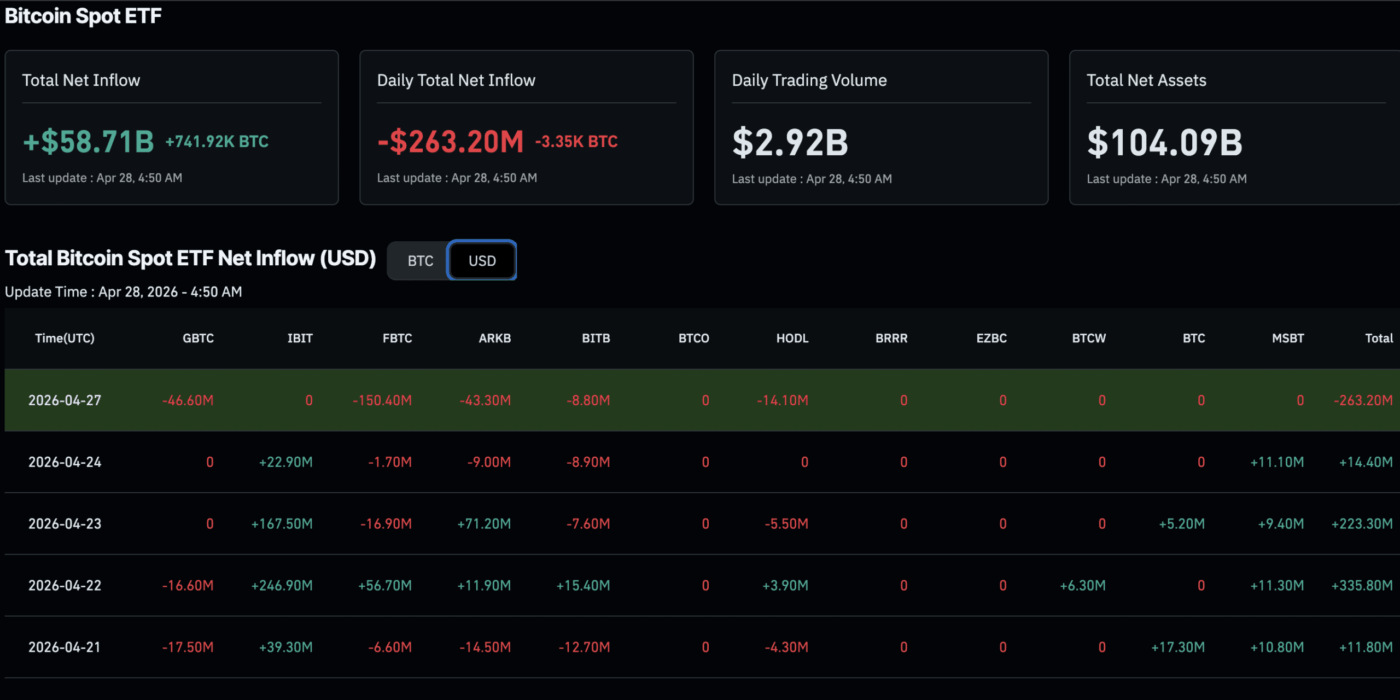The image size is (1400, 700).
Task: Open the Total Net Inflow card
Action: click(171, 128)
